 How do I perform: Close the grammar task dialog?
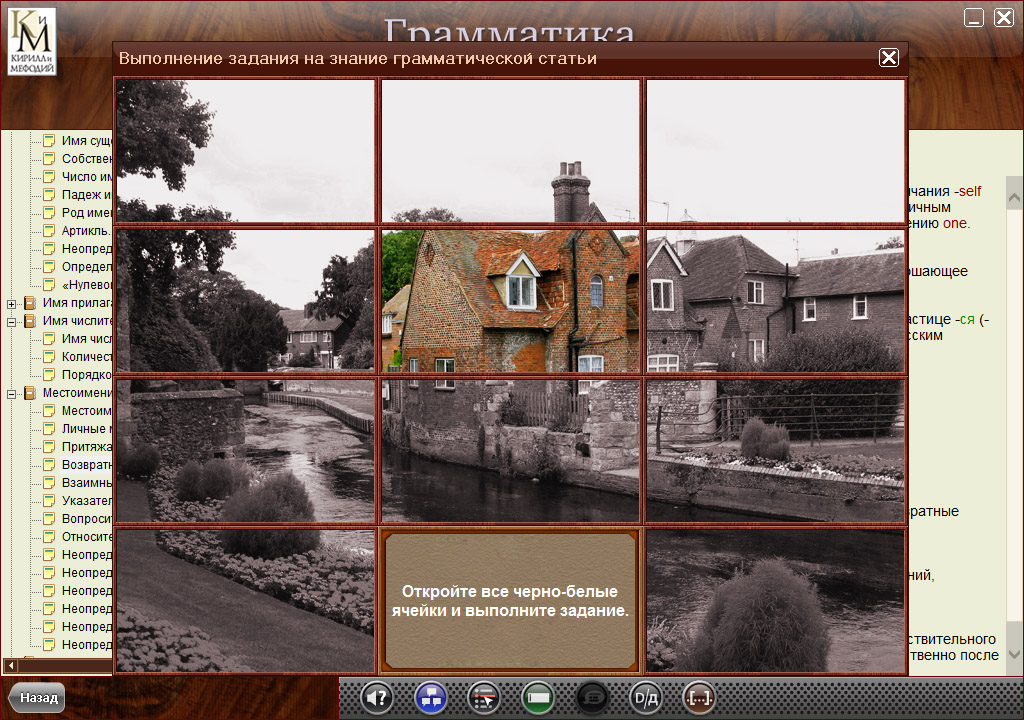pyautogui.click(x=889, y=58)
